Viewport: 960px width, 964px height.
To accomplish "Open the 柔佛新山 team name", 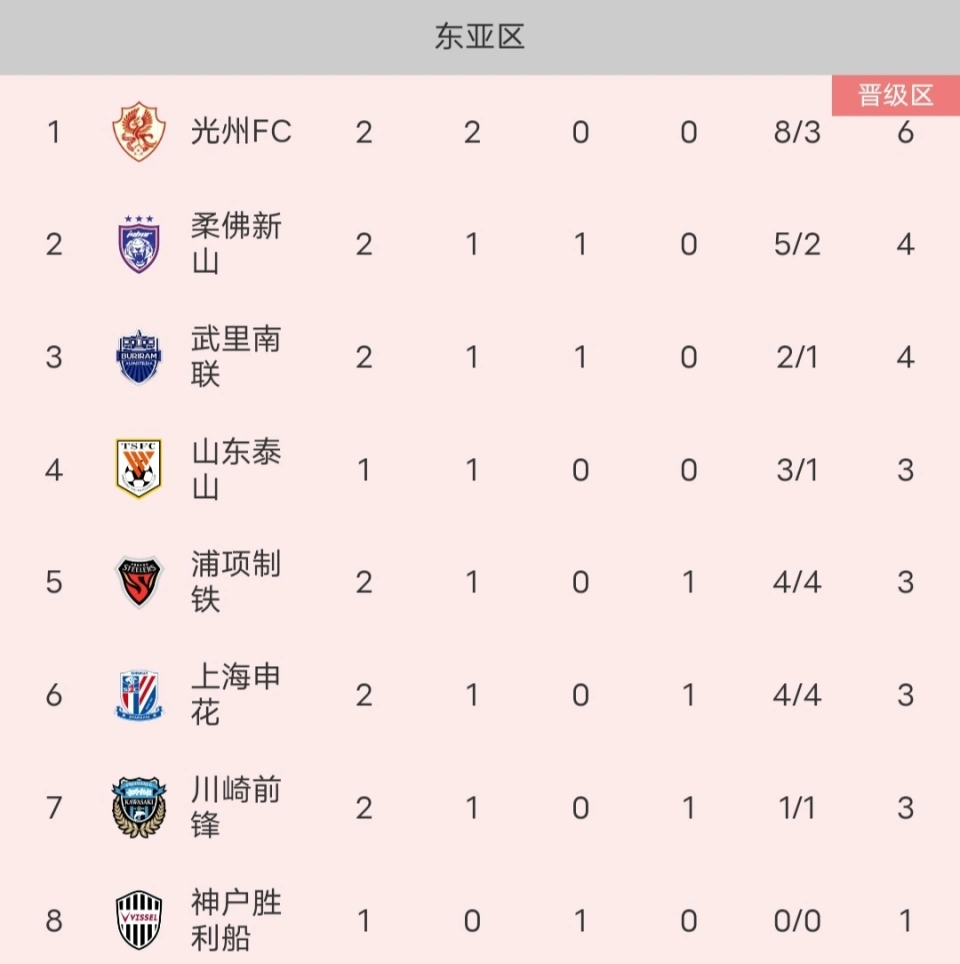I will click(x=236, y=244).
